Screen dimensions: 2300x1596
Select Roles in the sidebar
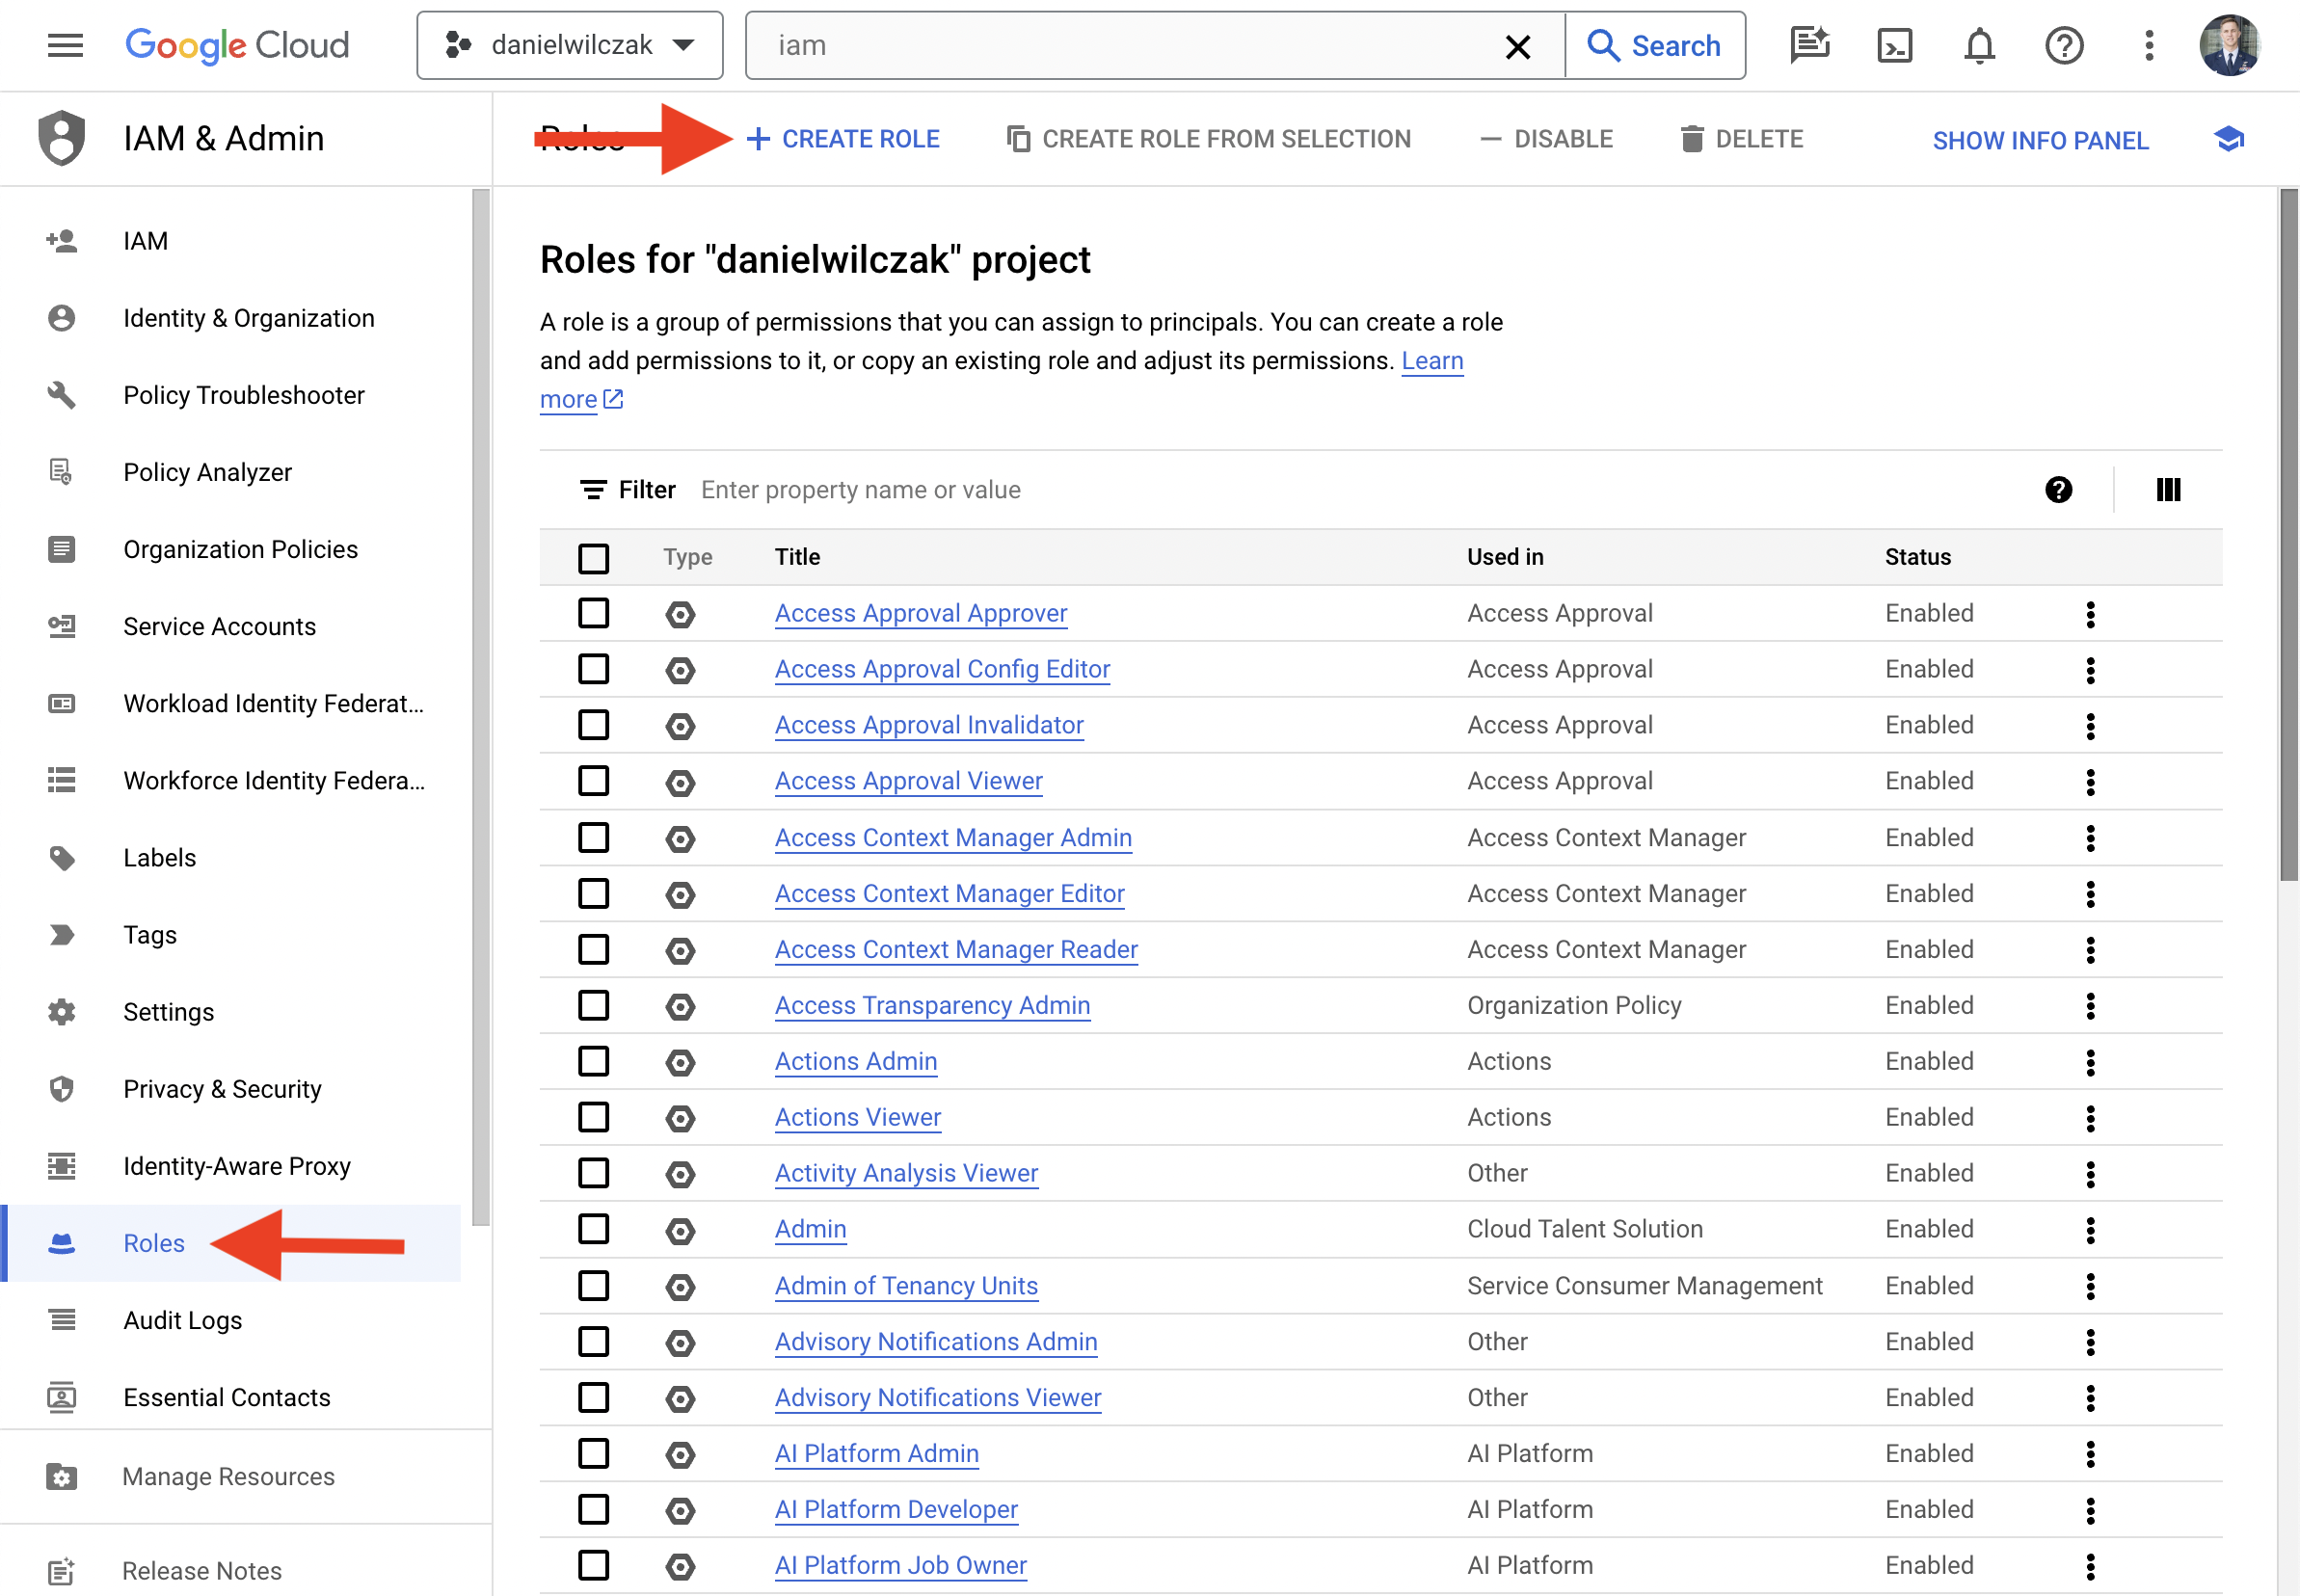pos(230,1243)
